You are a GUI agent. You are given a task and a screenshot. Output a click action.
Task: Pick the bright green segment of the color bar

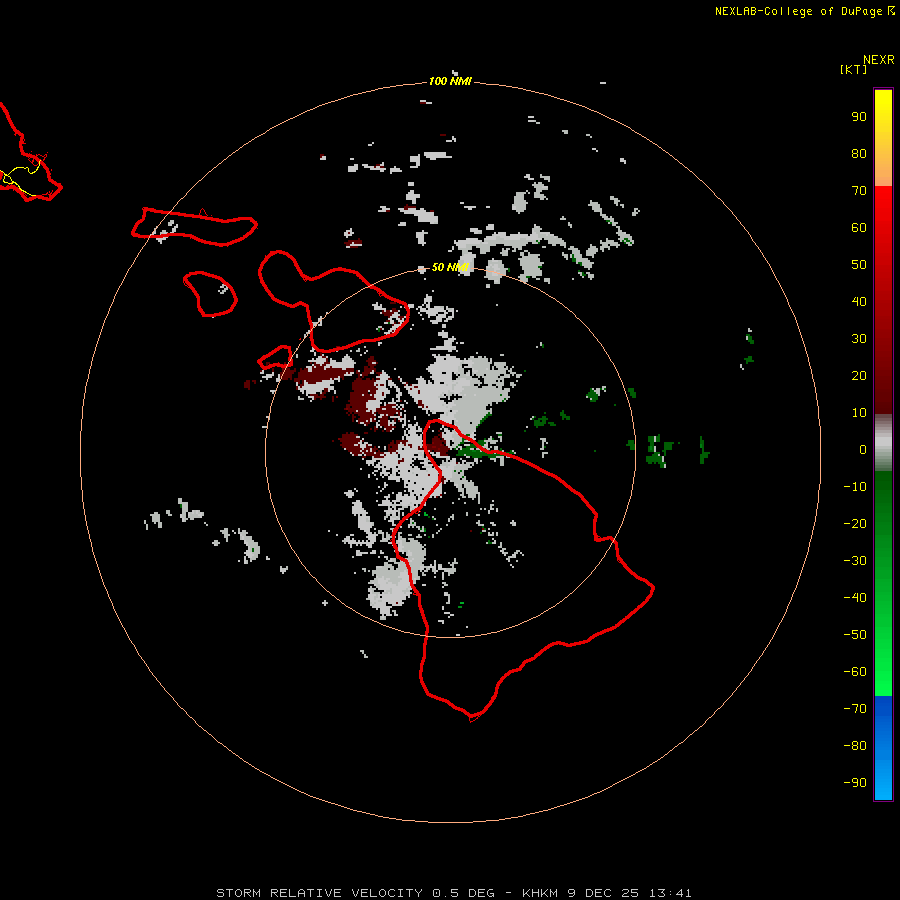[x=883, y=660]
